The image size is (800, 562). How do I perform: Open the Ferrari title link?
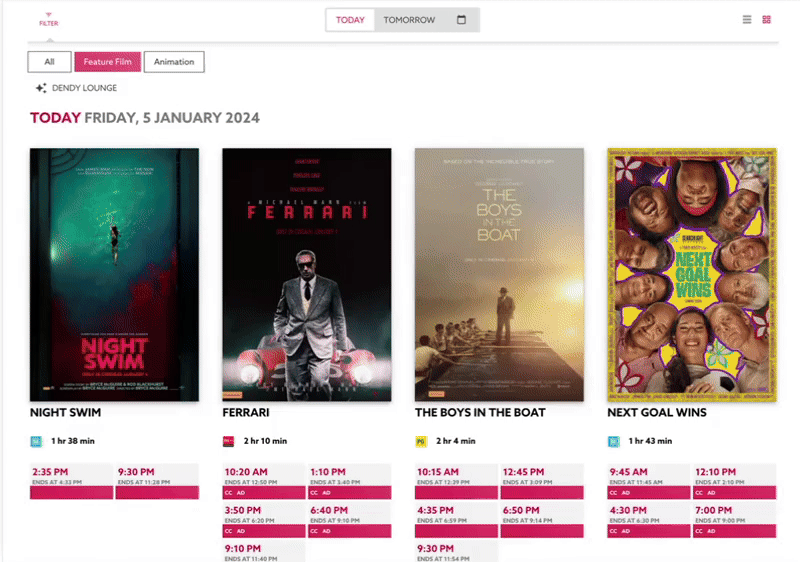tap(246, 412)
